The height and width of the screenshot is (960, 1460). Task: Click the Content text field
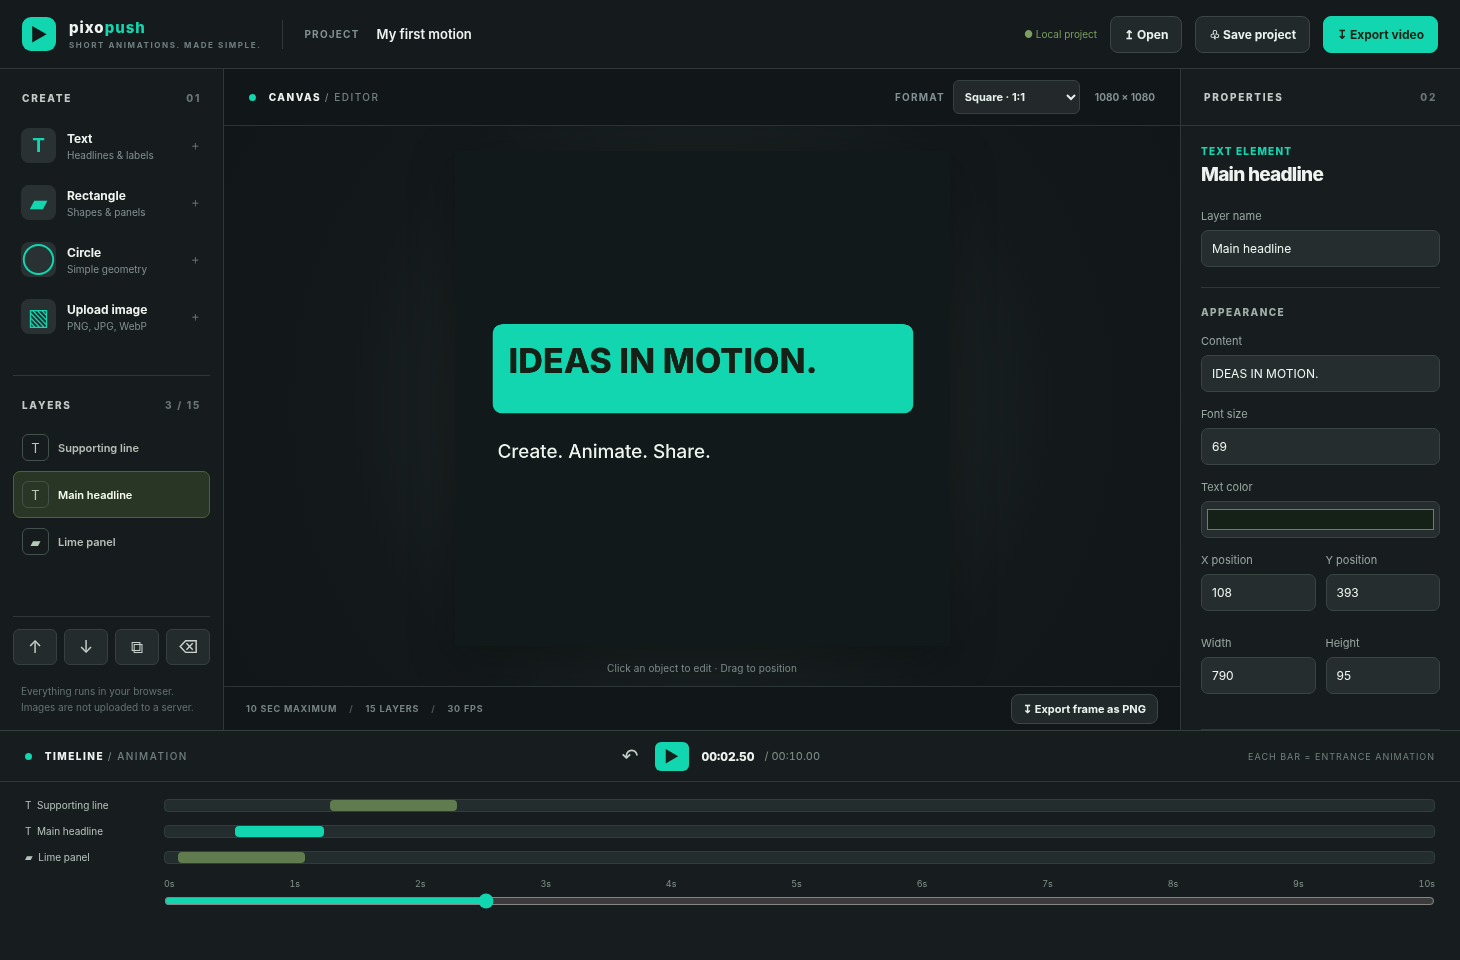click(1320, 374)
